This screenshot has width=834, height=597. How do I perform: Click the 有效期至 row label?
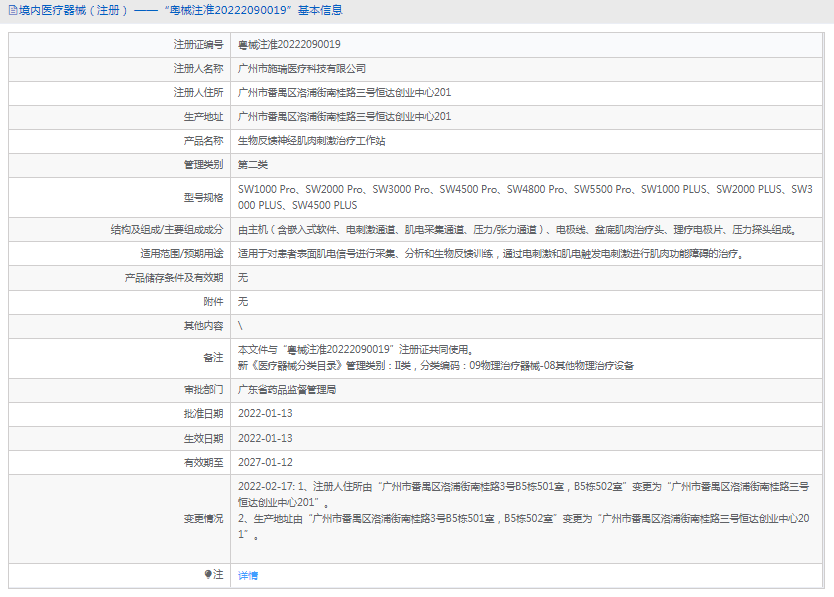coord(204,462)
